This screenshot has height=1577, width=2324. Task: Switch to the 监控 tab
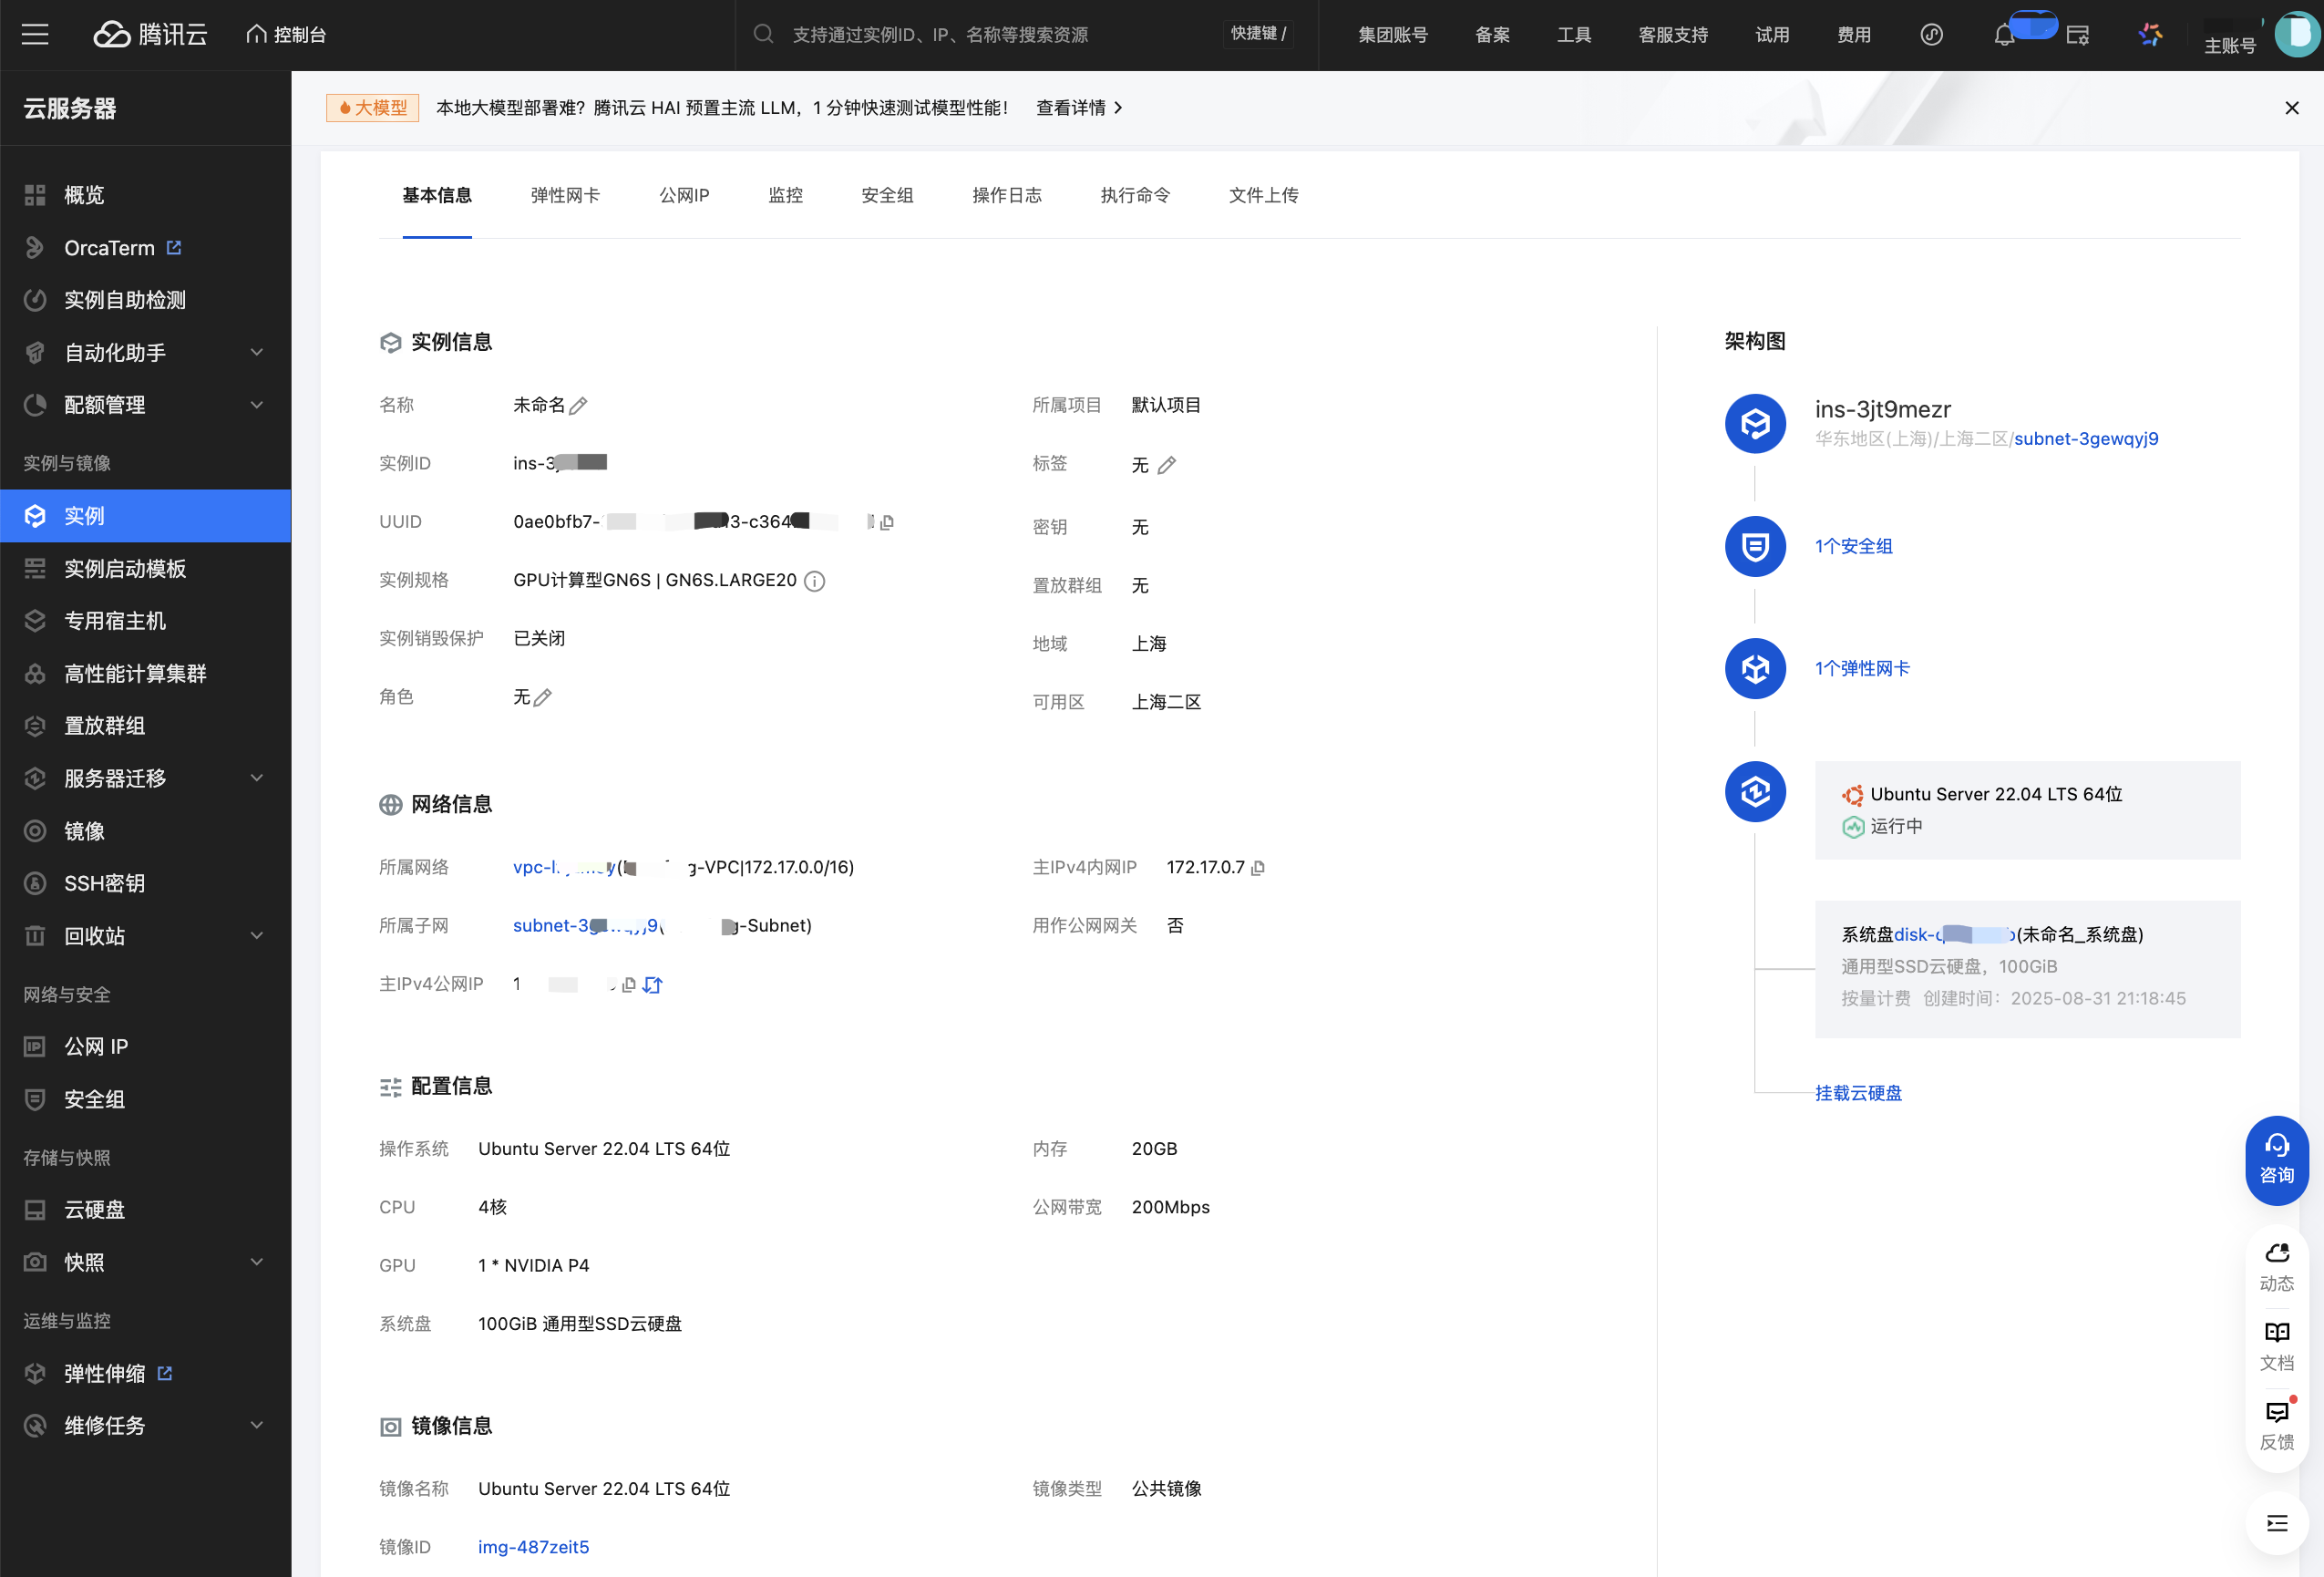coord(785,195)
